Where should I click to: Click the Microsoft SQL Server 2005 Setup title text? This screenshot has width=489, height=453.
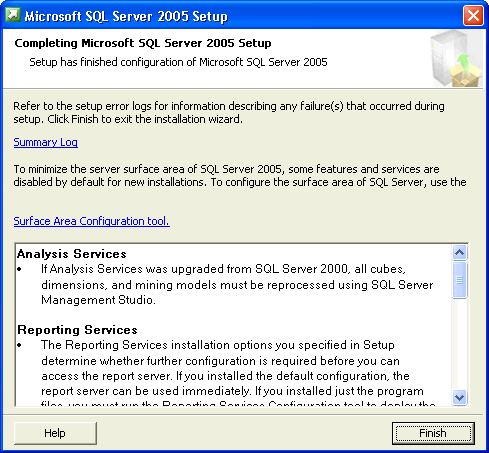pyautogui.click(x=126, y=16)
